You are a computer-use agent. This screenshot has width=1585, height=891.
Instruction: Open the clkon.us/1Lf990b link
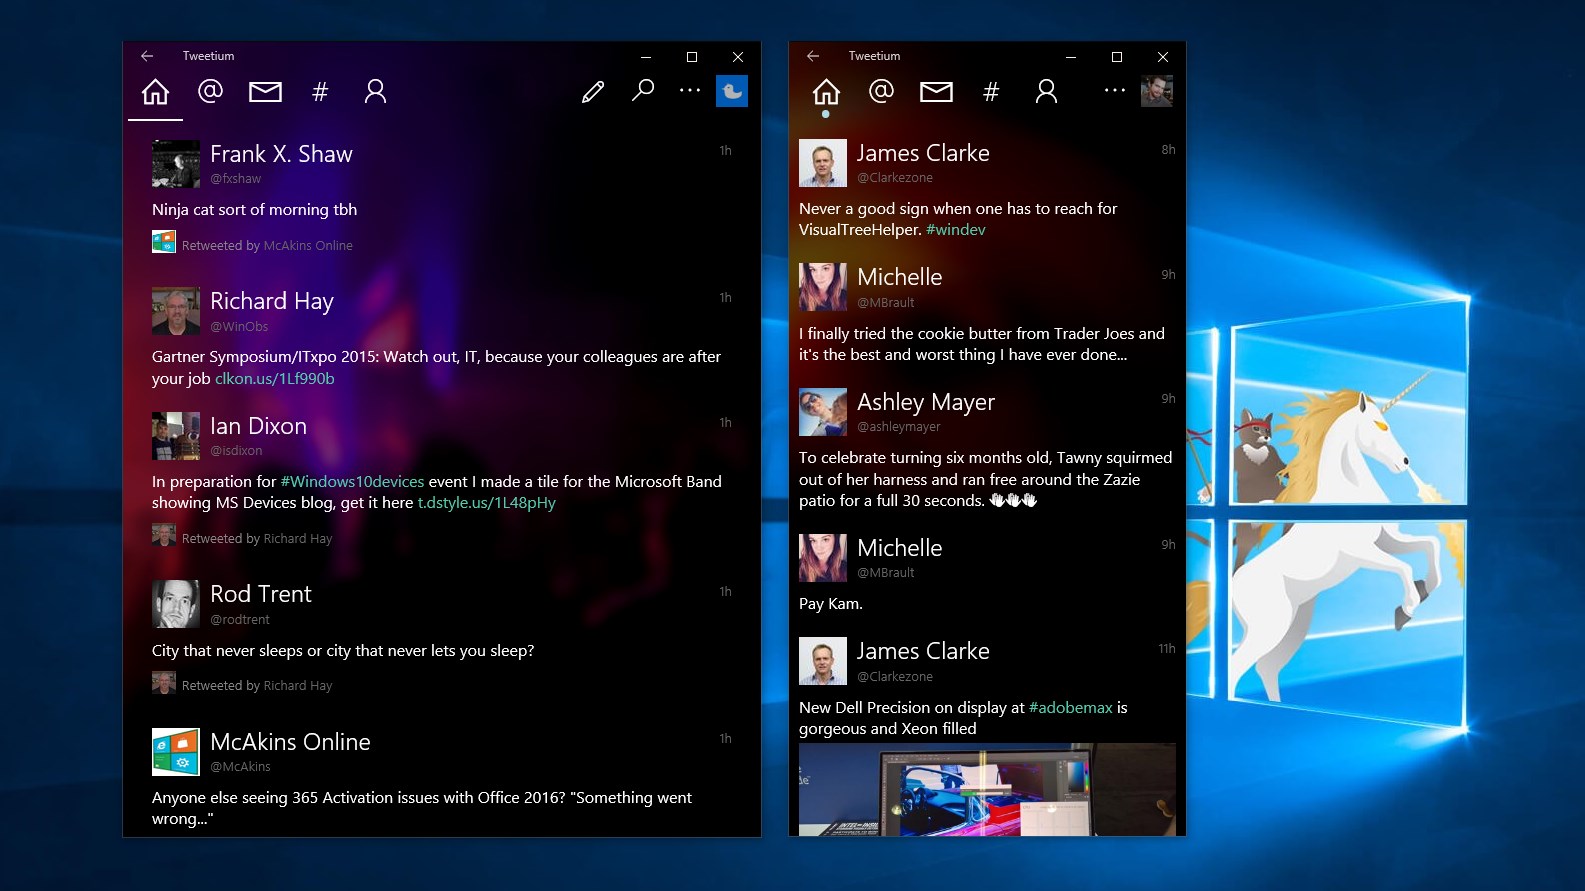pos(275,379)
